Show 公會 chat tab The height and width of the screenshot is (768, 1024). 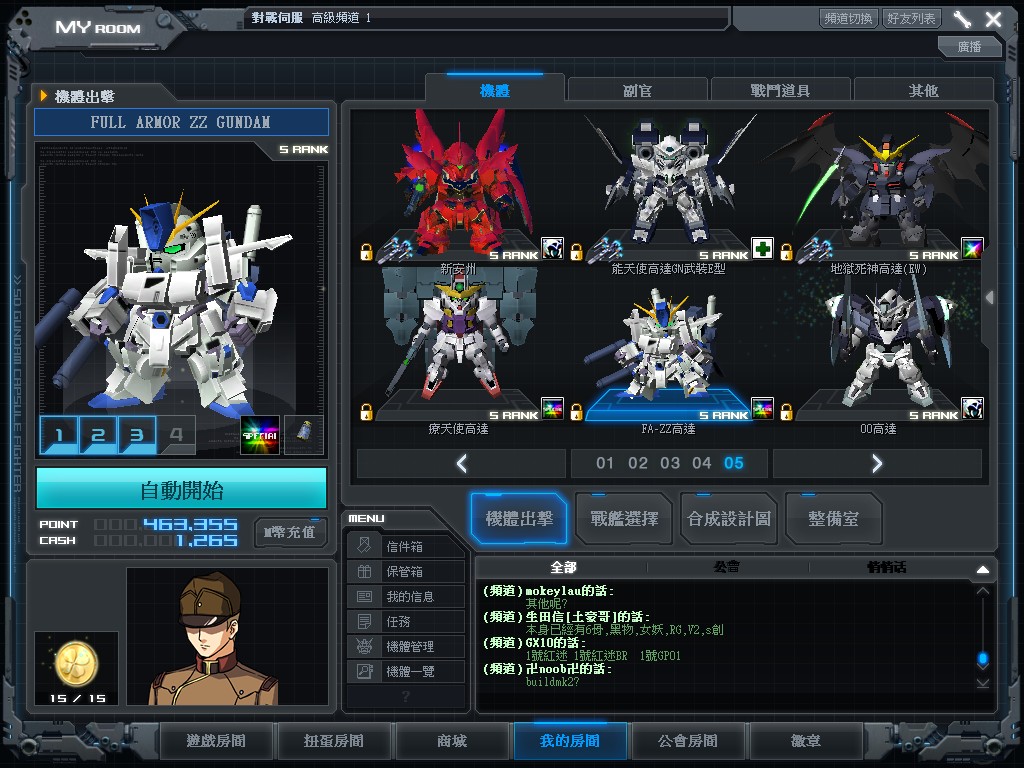(x=727, y=567)
